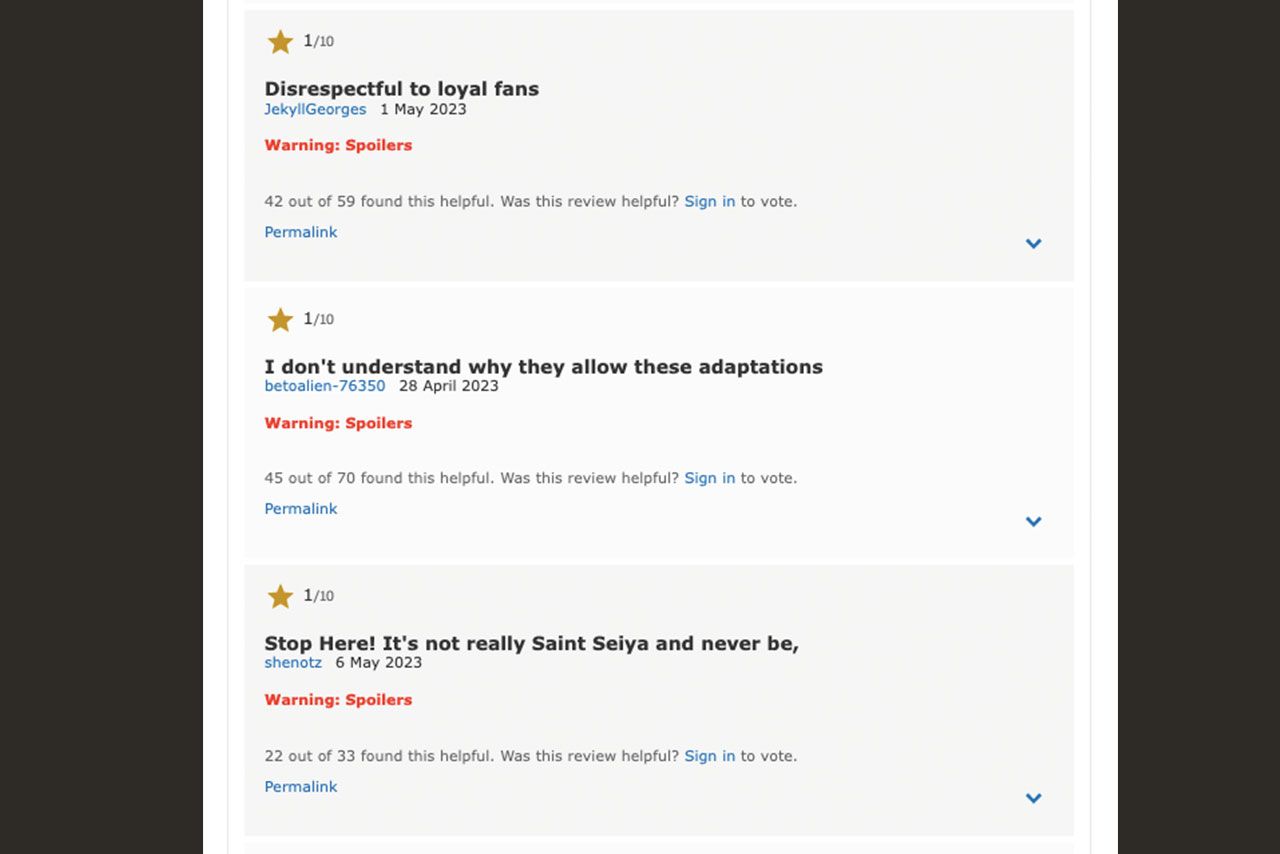1280x854 pixels.
Task: Open Permalink for the 28 April 2023 review
Action: point(300,509)
